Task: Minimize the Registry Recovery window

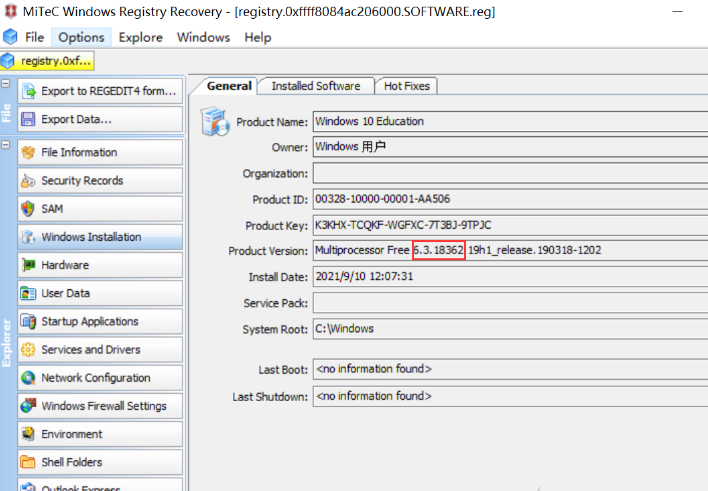Action: [x=677, y=11]
